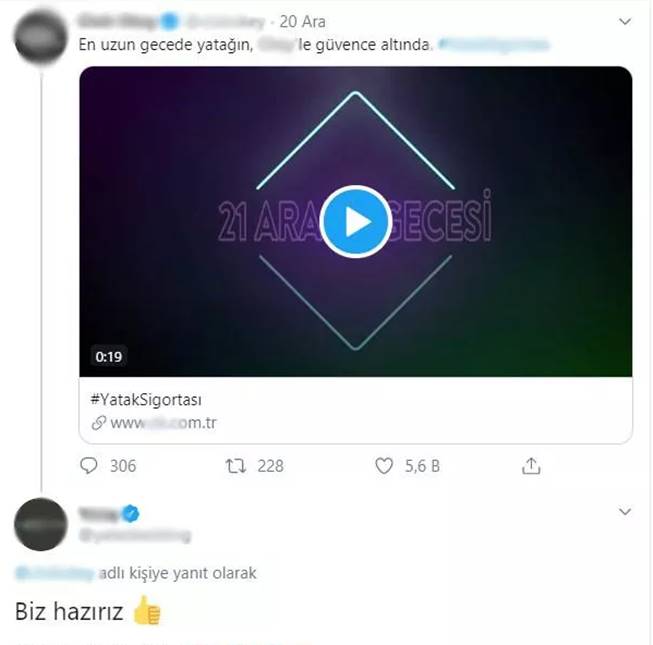
Task: Click the verified badge on the first account
Action: coord(169,21)
